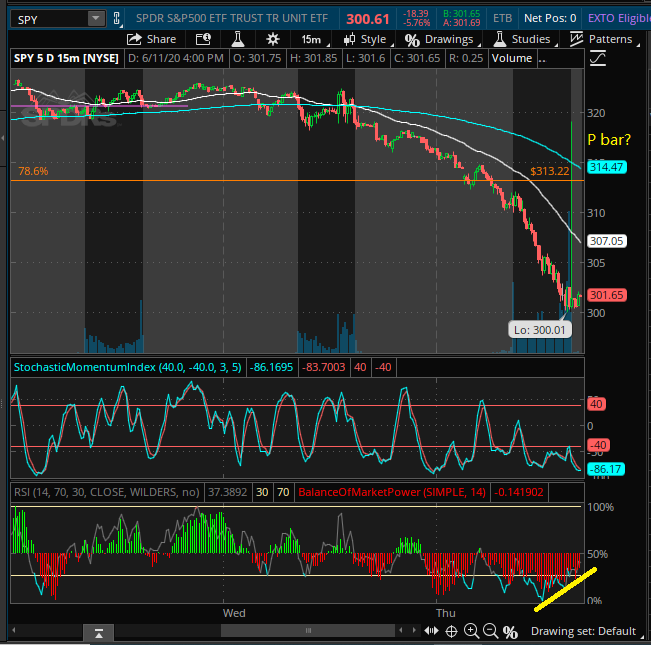Open the Share menu

pyautogui.click(x=152, y=39)
